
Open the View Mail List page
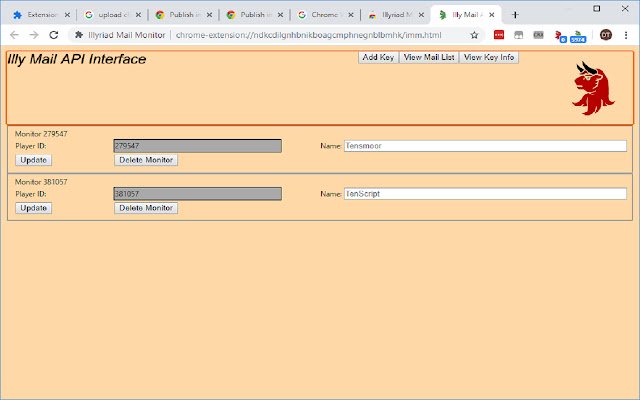[x=429, y=58]
